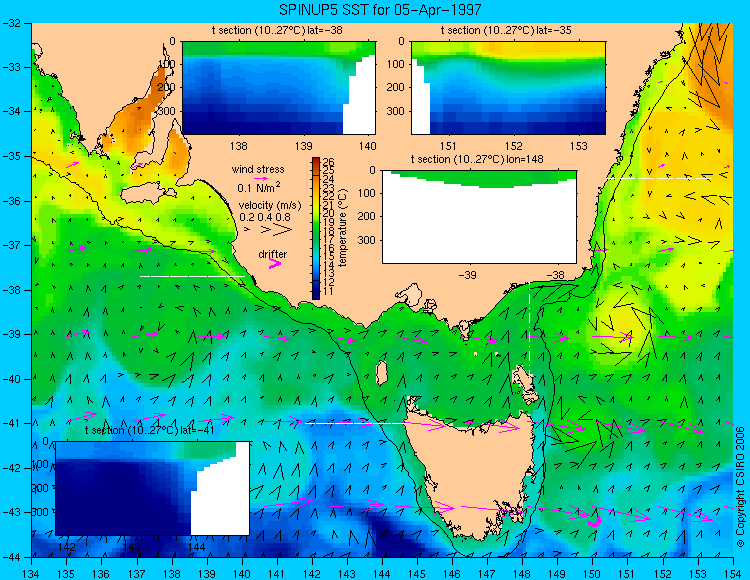Click the '26' value at the colorbar top
750x580 pixels.
click(x=329, y=162)
